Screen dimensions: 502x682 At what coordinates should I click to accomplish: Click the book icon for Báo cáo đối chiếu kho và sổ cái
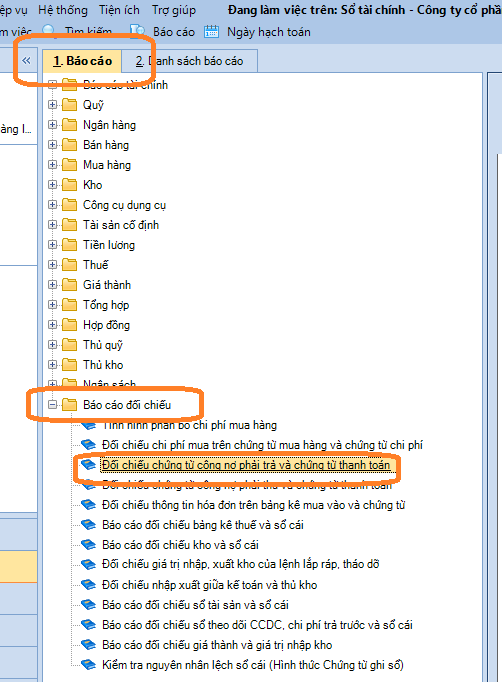(x=88, y=545)
